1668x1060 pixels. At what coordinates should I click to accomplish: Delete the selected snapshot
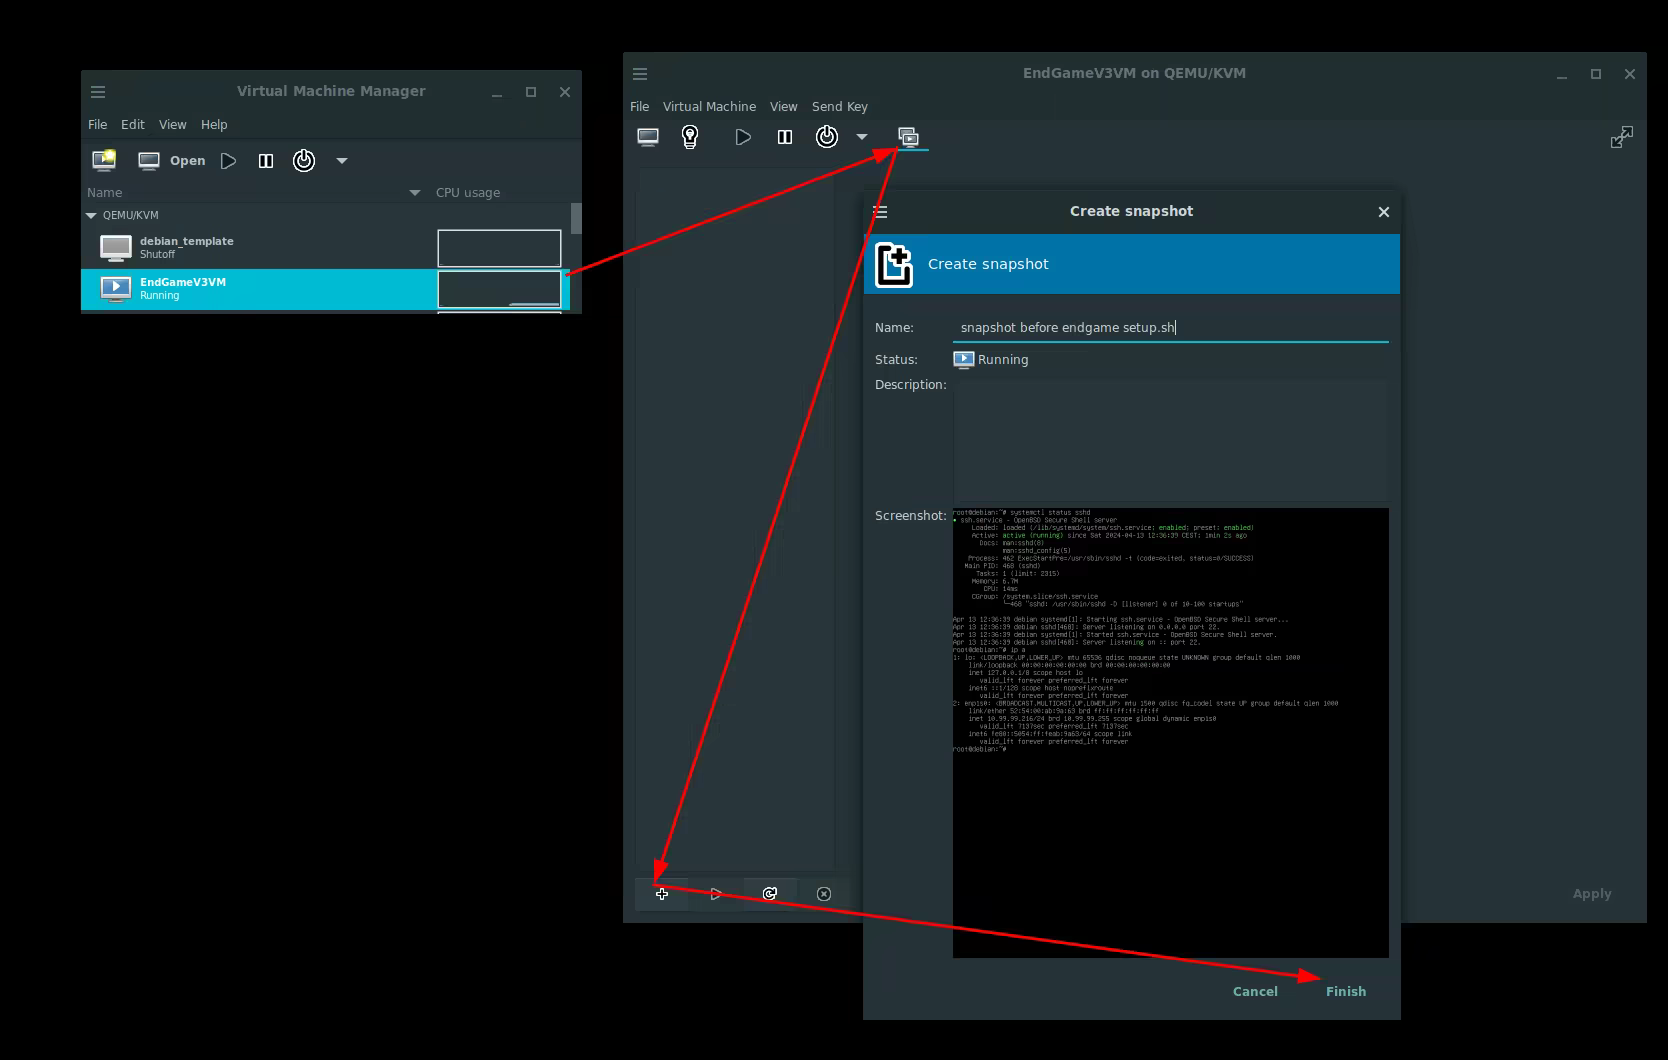824,894
